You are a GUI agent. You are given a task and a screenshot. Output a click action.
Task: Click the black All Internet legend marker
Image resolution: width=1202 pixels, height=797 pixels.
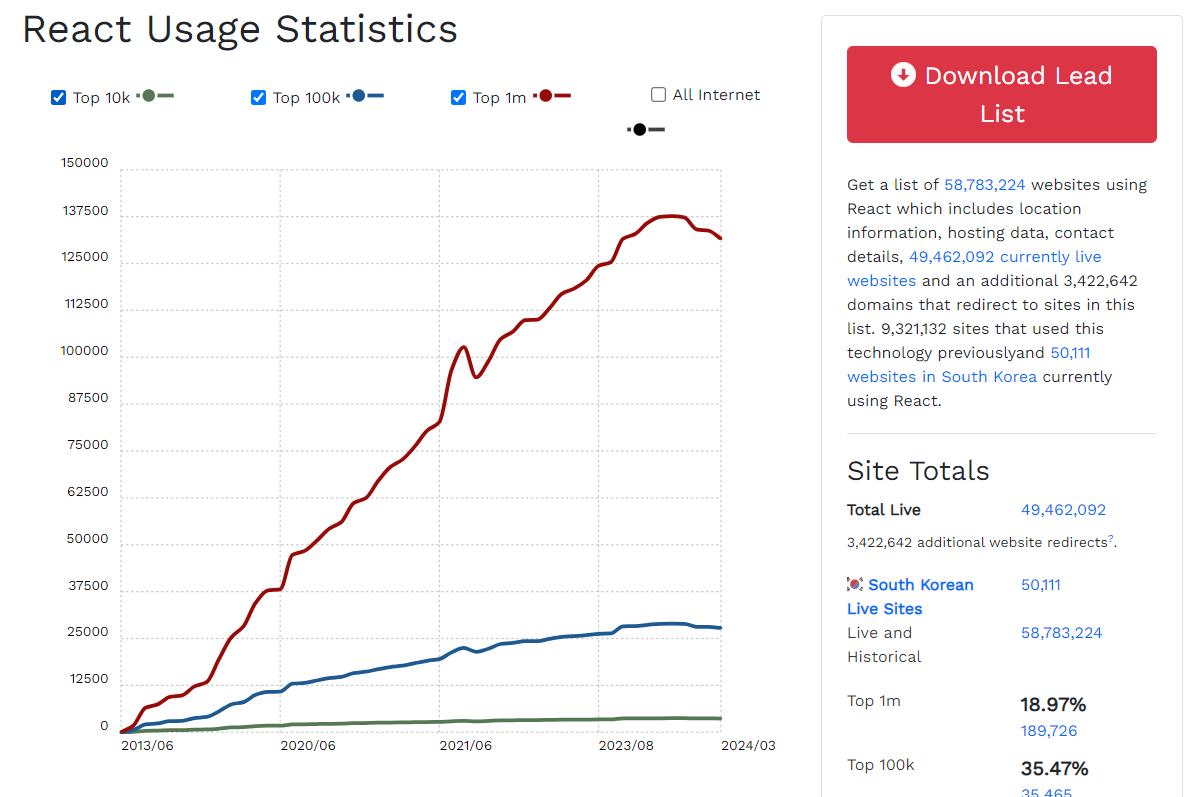pyautogui.click(x=640, y=130)
